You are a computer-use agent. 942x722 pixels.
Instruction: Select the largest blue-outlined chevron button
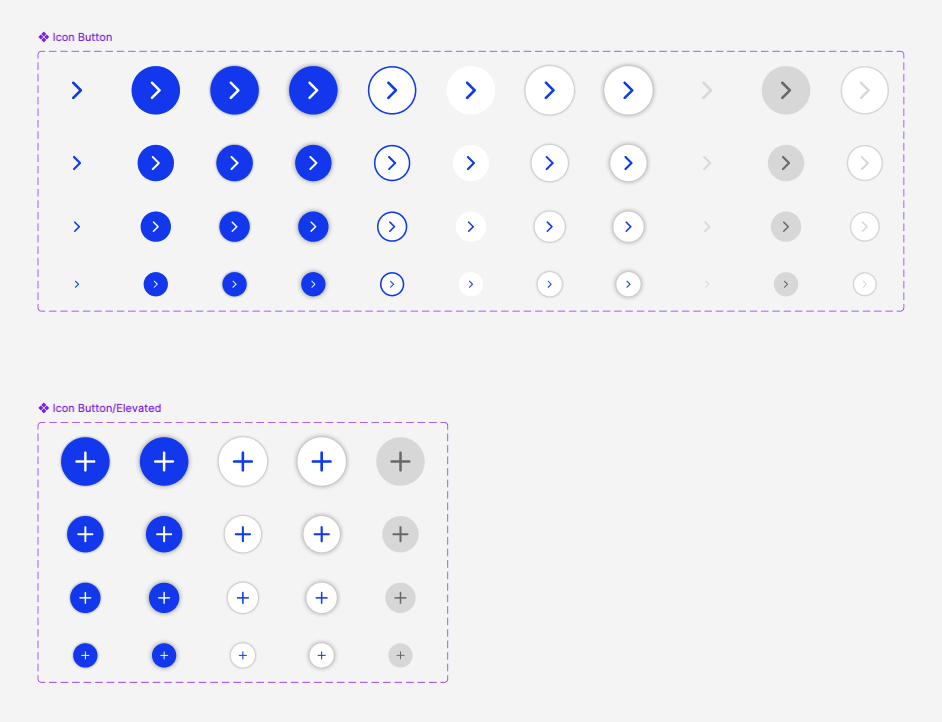click(392, 91)
